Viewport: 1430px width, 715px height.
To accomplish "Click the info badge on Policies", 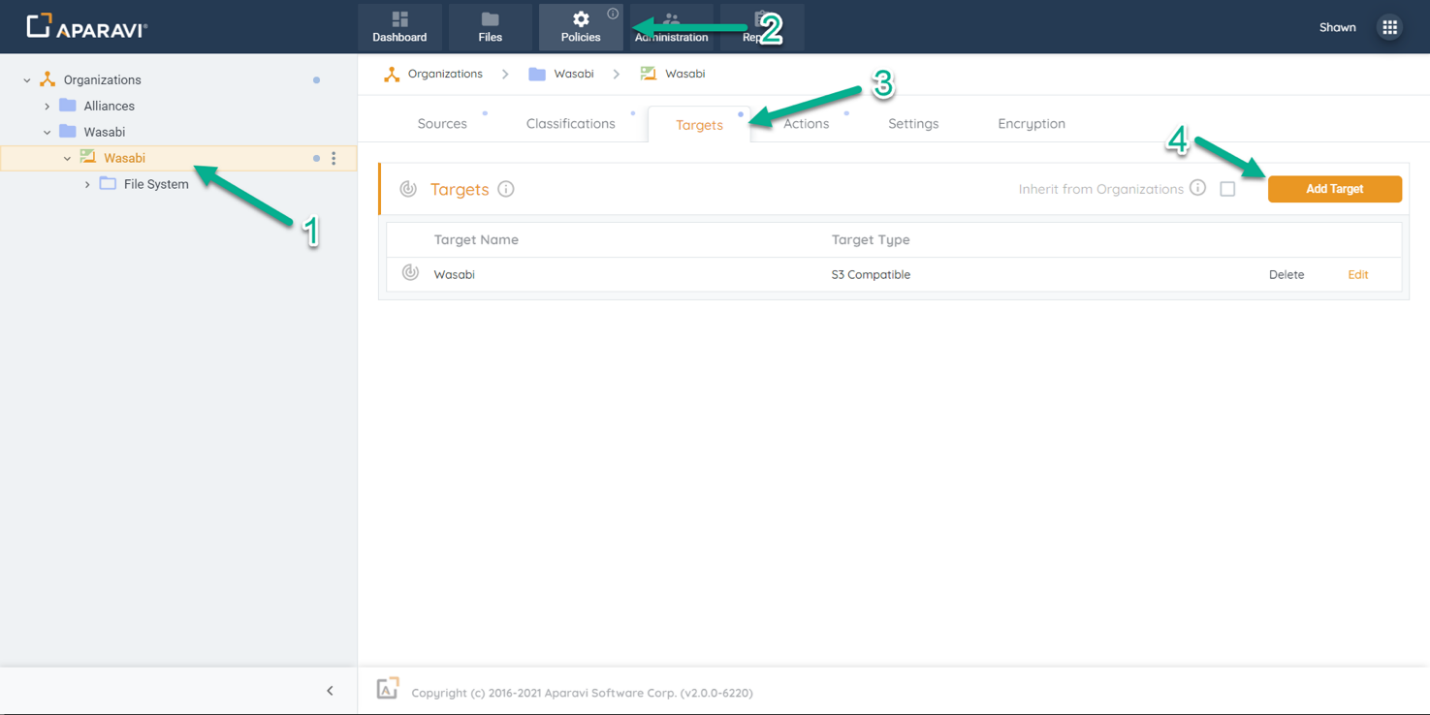I will (x=613, y=13).
